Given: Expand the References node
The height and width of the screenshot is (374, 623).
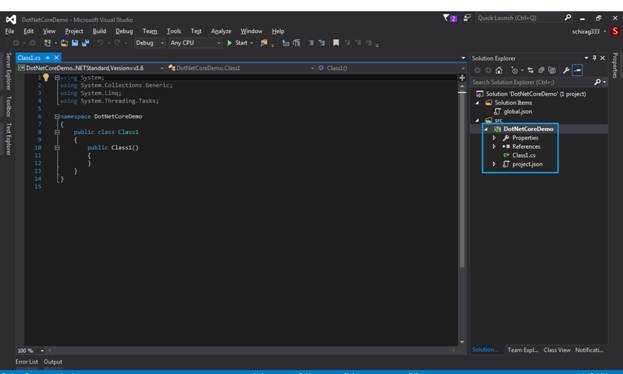Looking at the screenshot, I should pos(494,147).
